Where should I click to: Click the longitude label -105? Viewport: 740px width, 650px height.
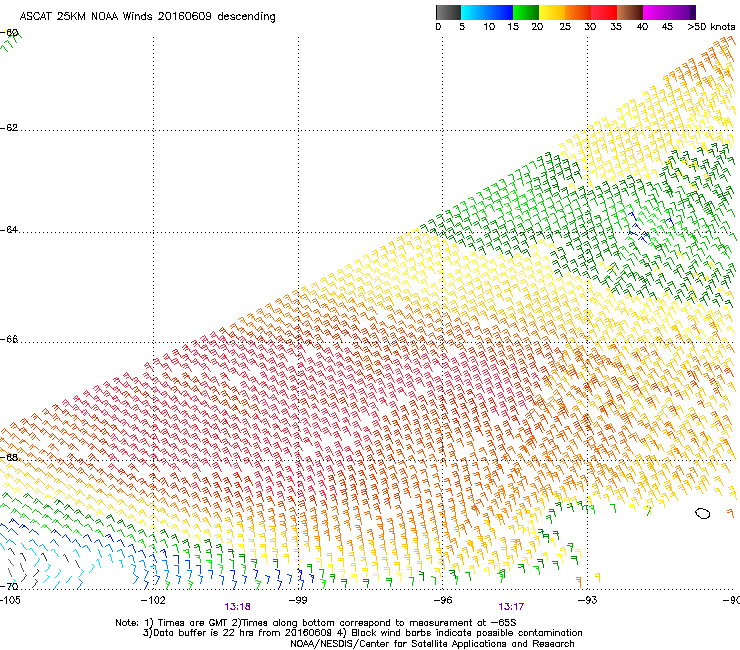[10, 600]
